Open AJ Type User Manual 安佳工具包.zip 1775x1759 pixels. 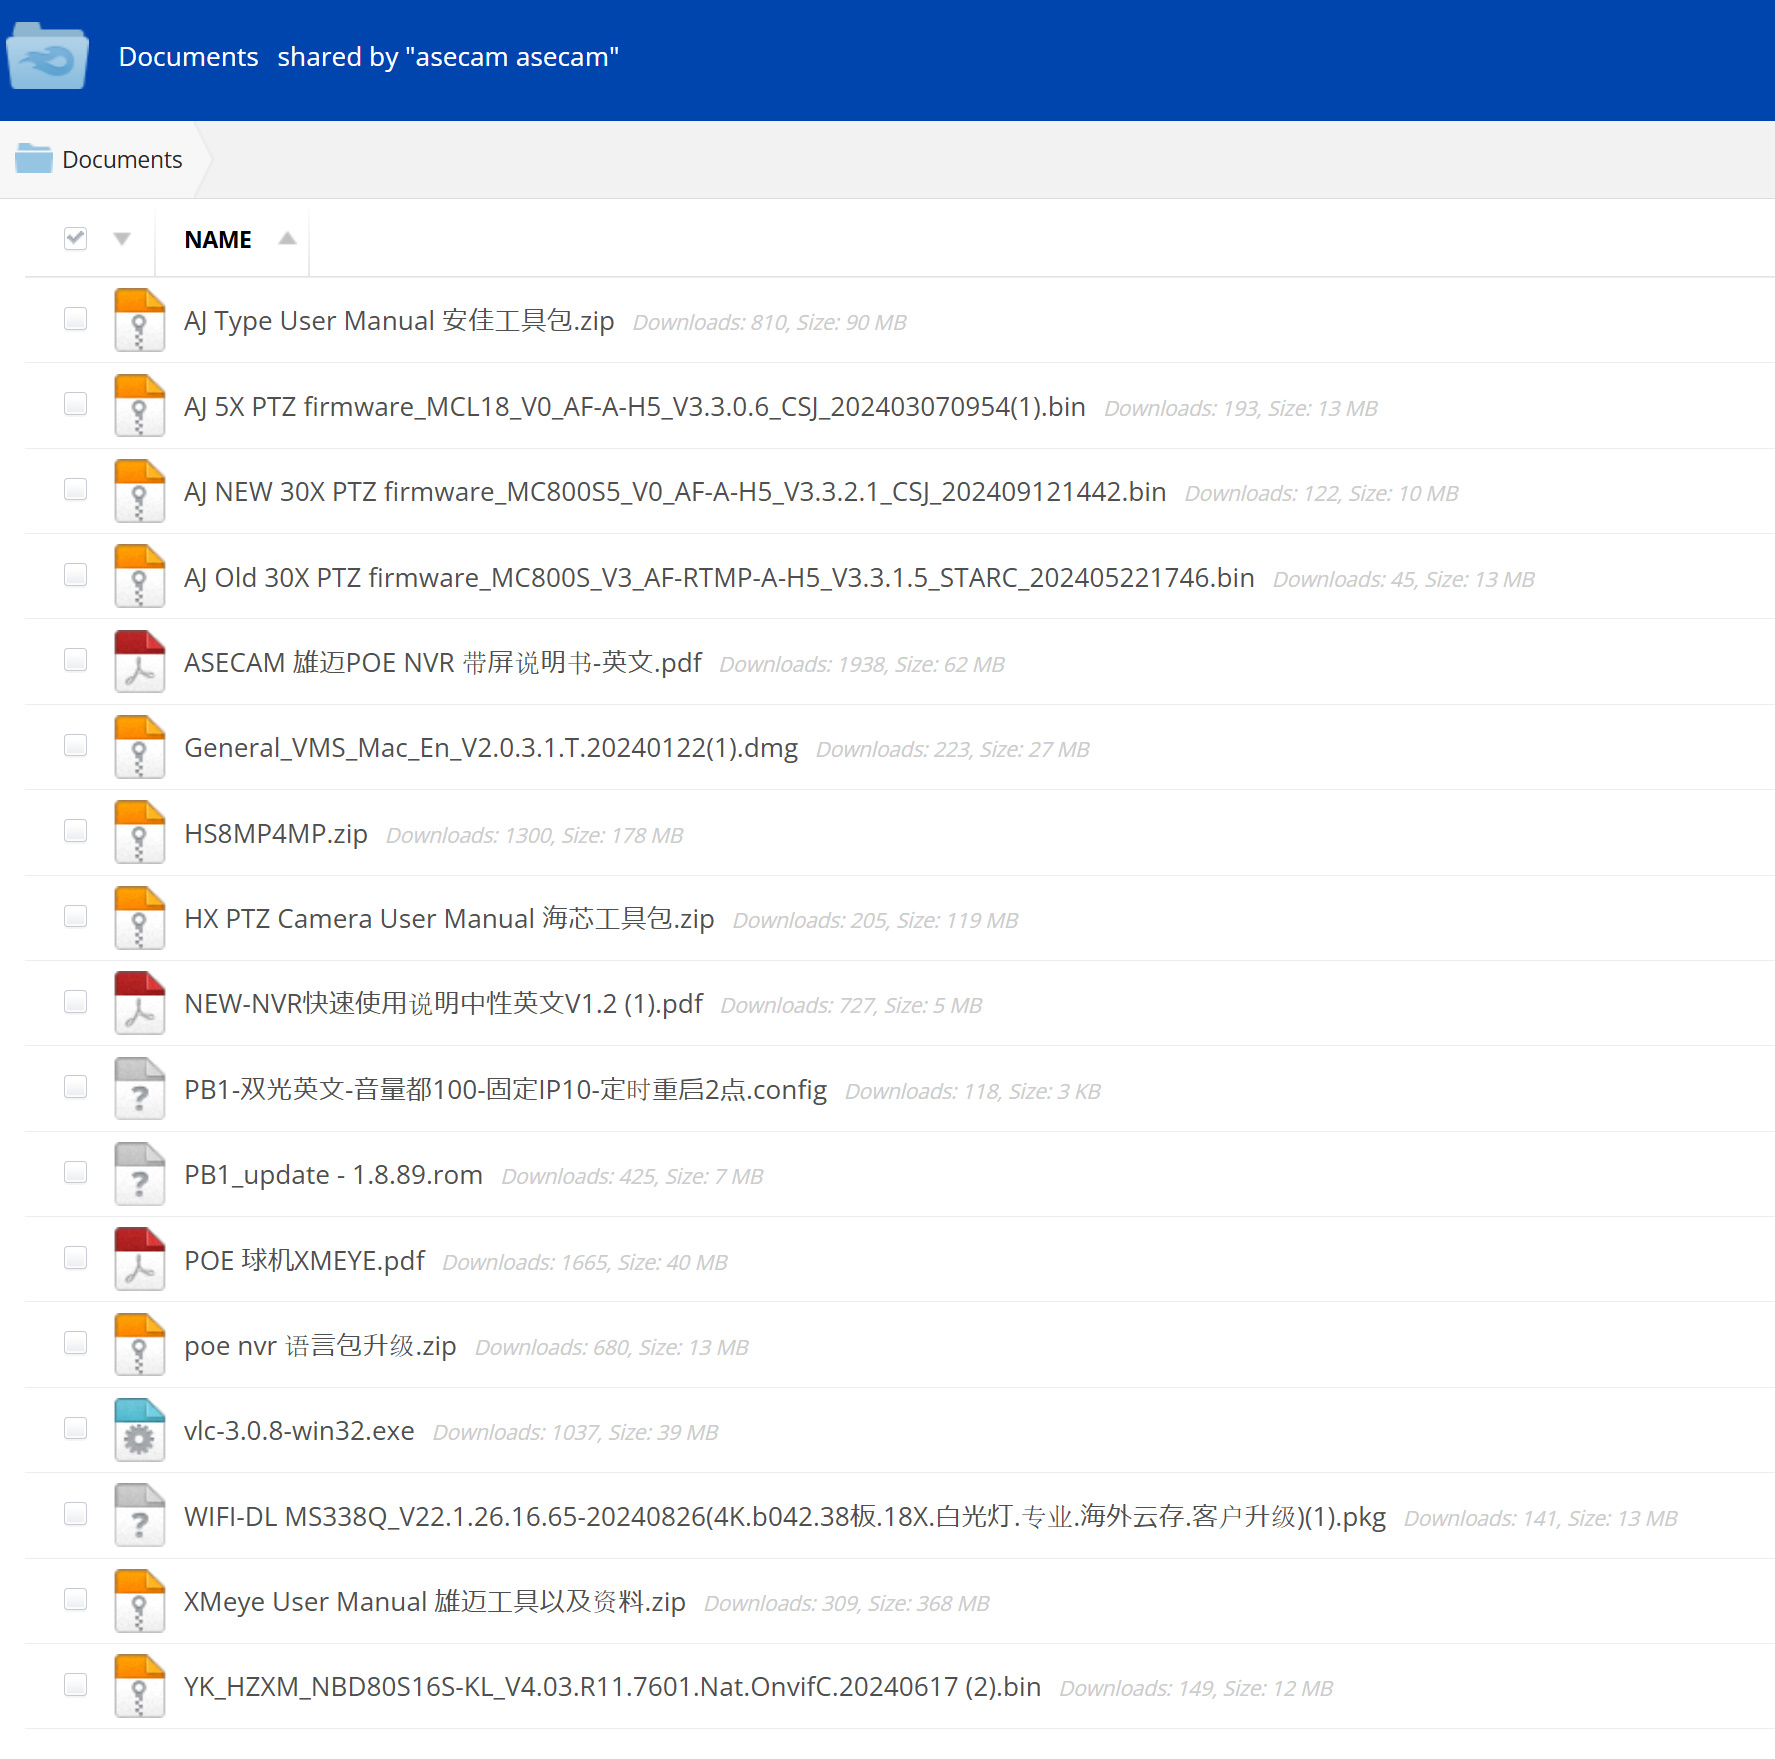click(399, 321)
